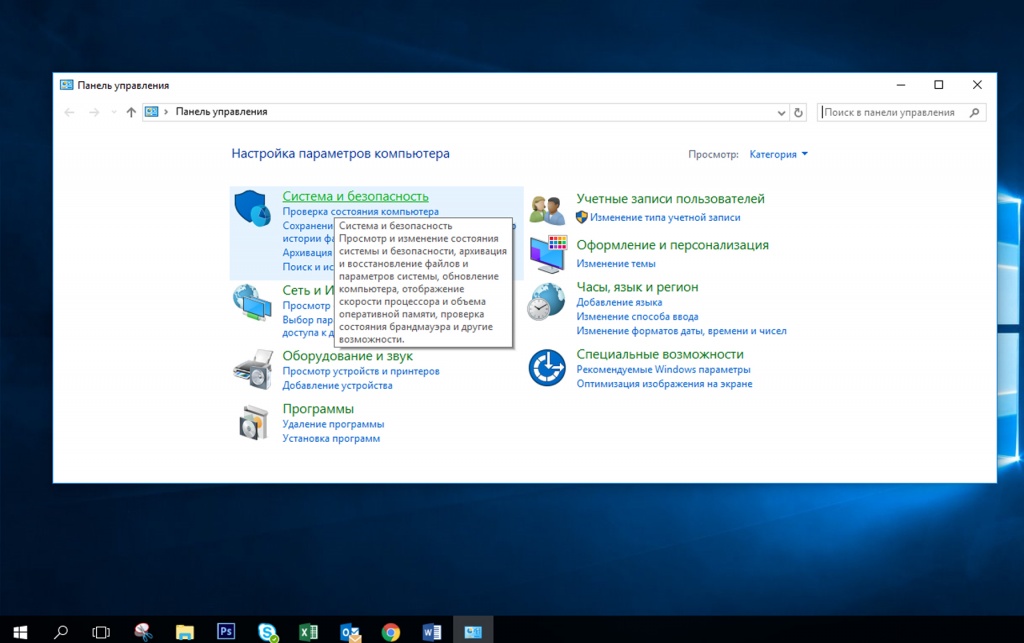
Task: Open Учетные записи пользователей category
Action: [x=670, y=198]
